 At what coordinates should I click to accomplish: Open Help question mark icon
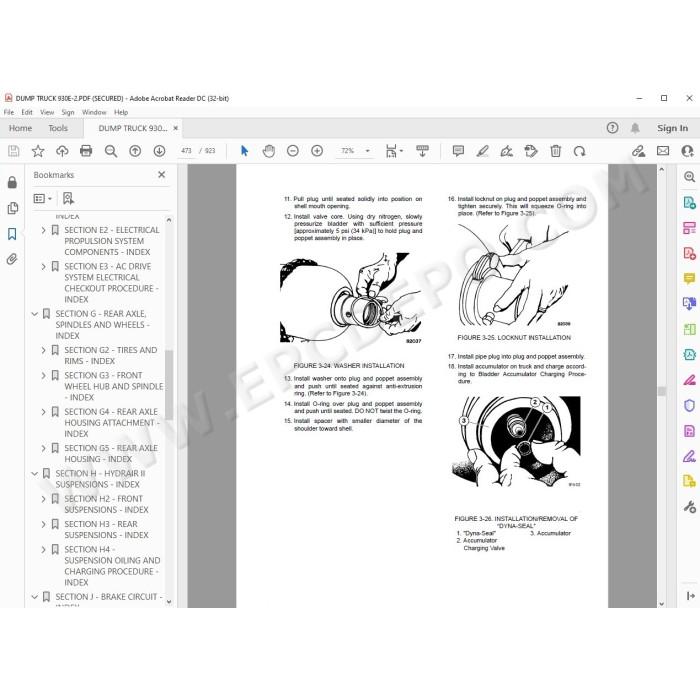pyautogui.click(x=612, y=128)
